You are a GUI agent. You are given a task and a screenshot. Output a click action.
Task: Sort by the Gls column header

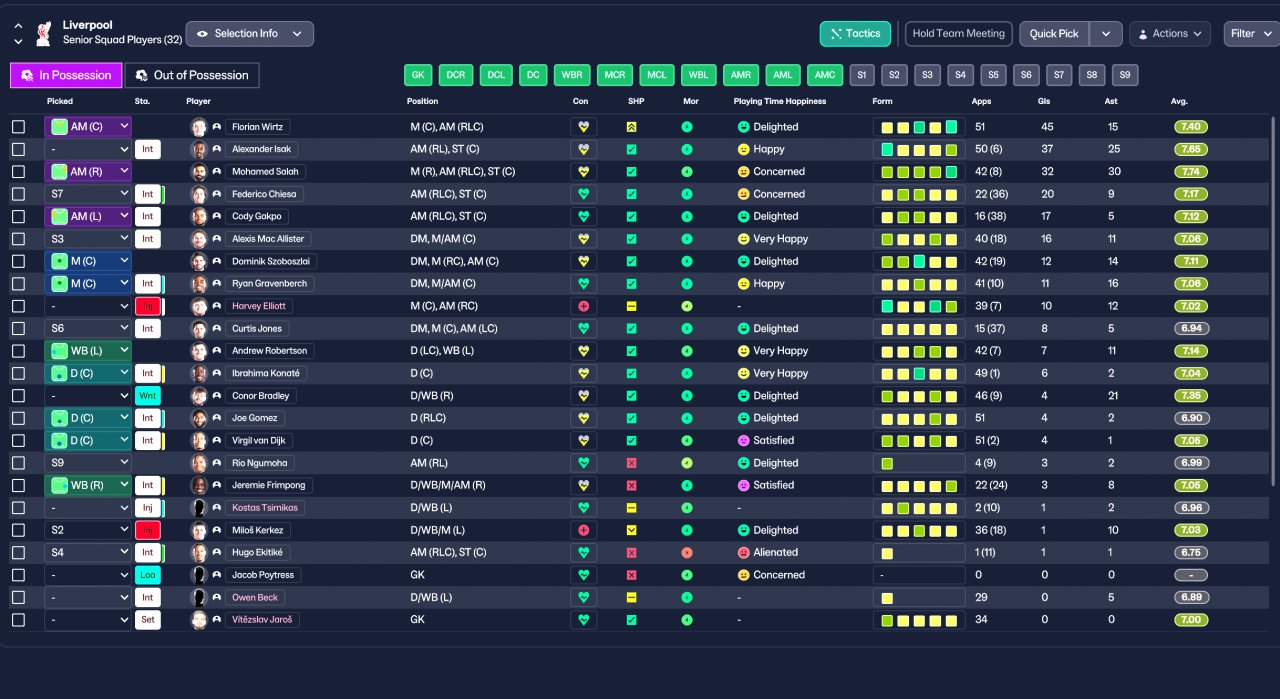[1044, 101]
